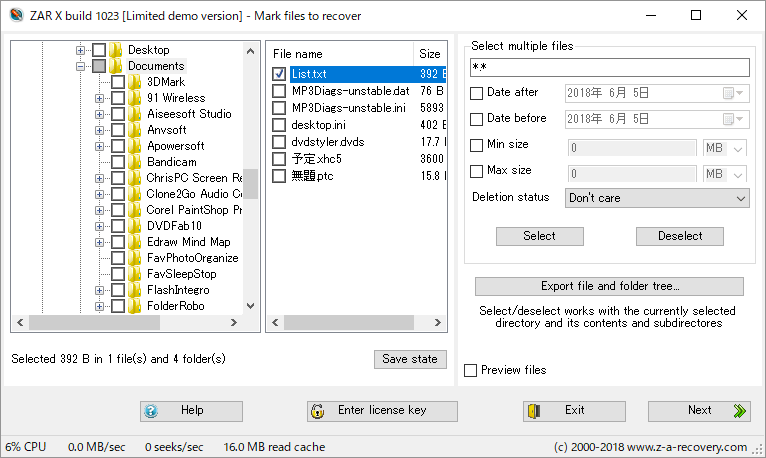Expand the Apowersoft folder node

99,146
